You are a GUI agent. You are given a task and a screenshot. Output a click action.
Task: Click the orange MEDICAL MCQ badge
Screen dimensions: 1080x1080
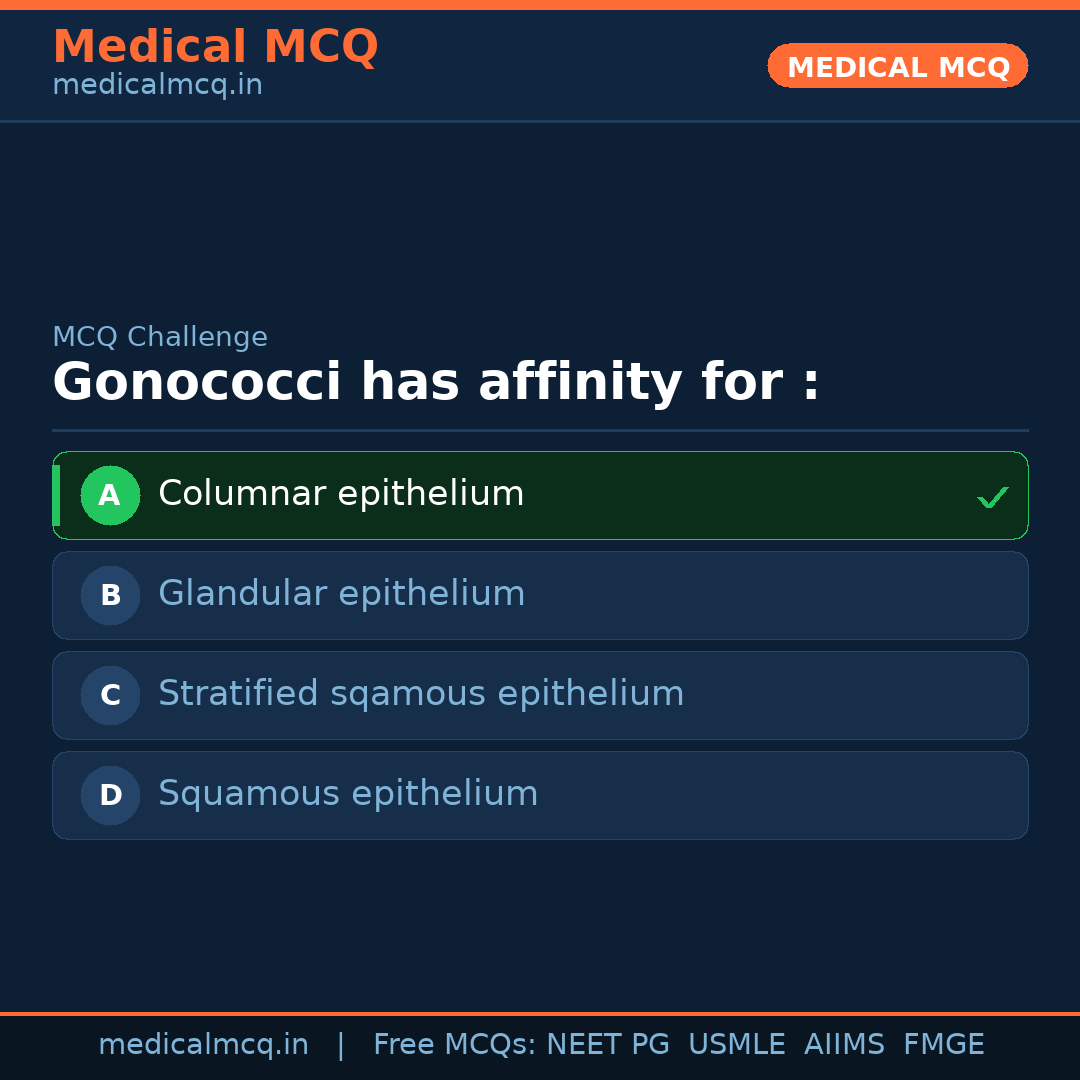[898, 67]
